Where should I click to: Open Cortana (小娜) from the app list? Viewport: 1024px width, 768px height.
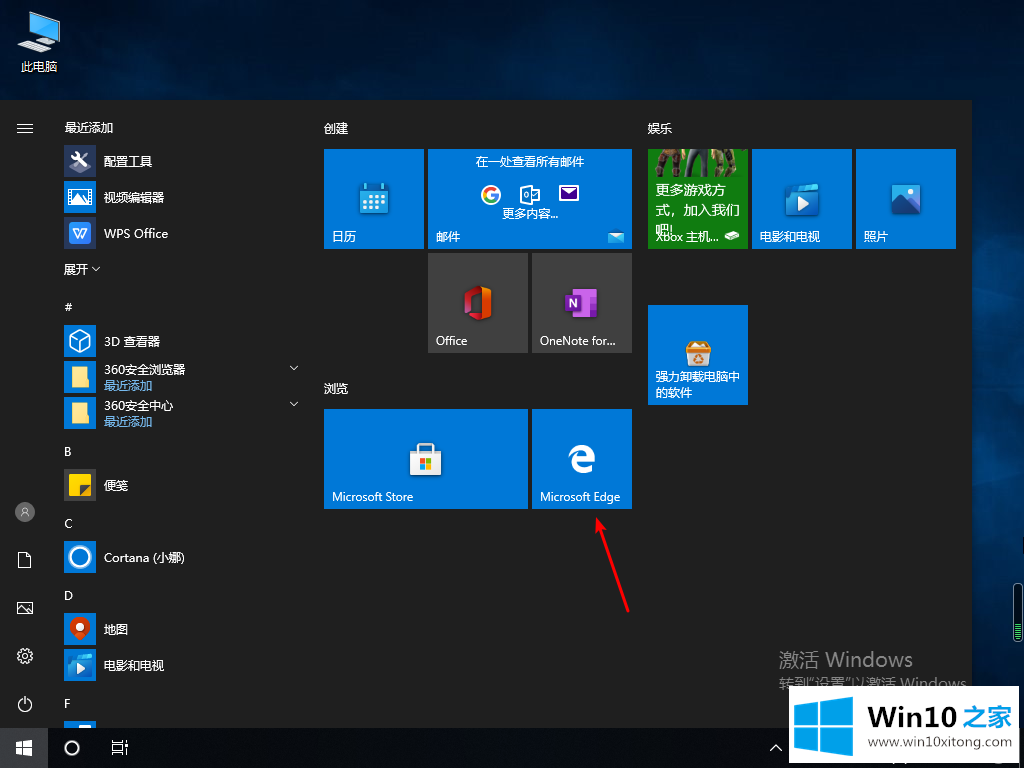point(183,557)
